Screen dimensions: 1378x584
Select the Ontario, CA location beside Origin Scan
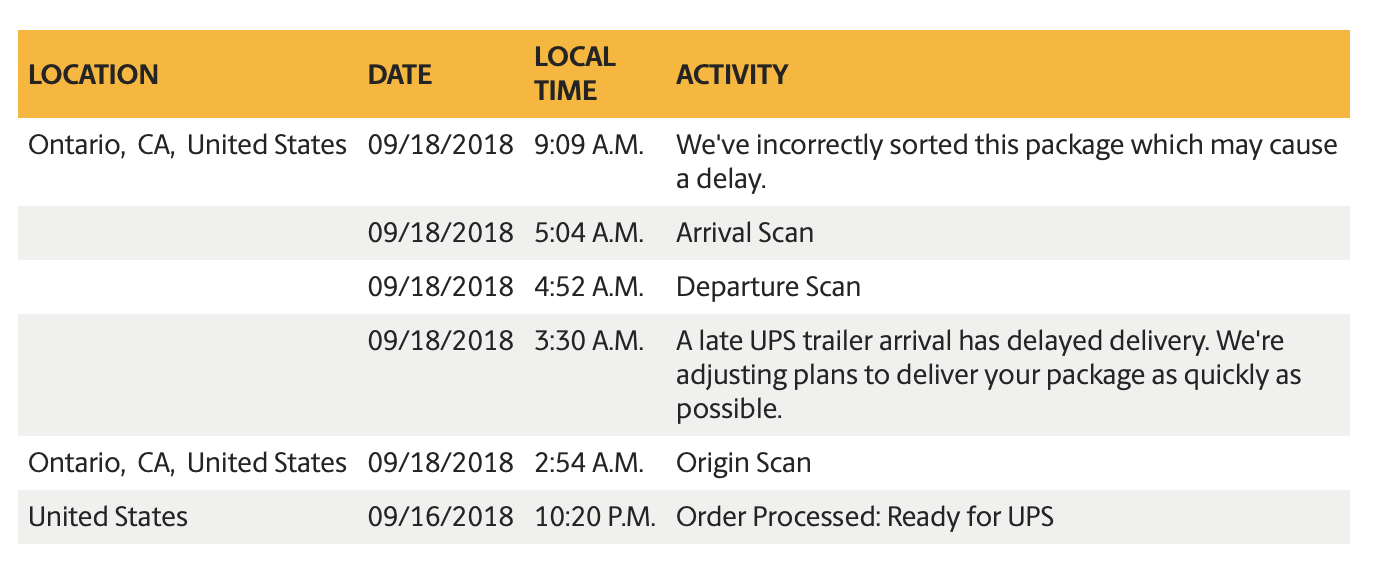[x=188, y=463]
